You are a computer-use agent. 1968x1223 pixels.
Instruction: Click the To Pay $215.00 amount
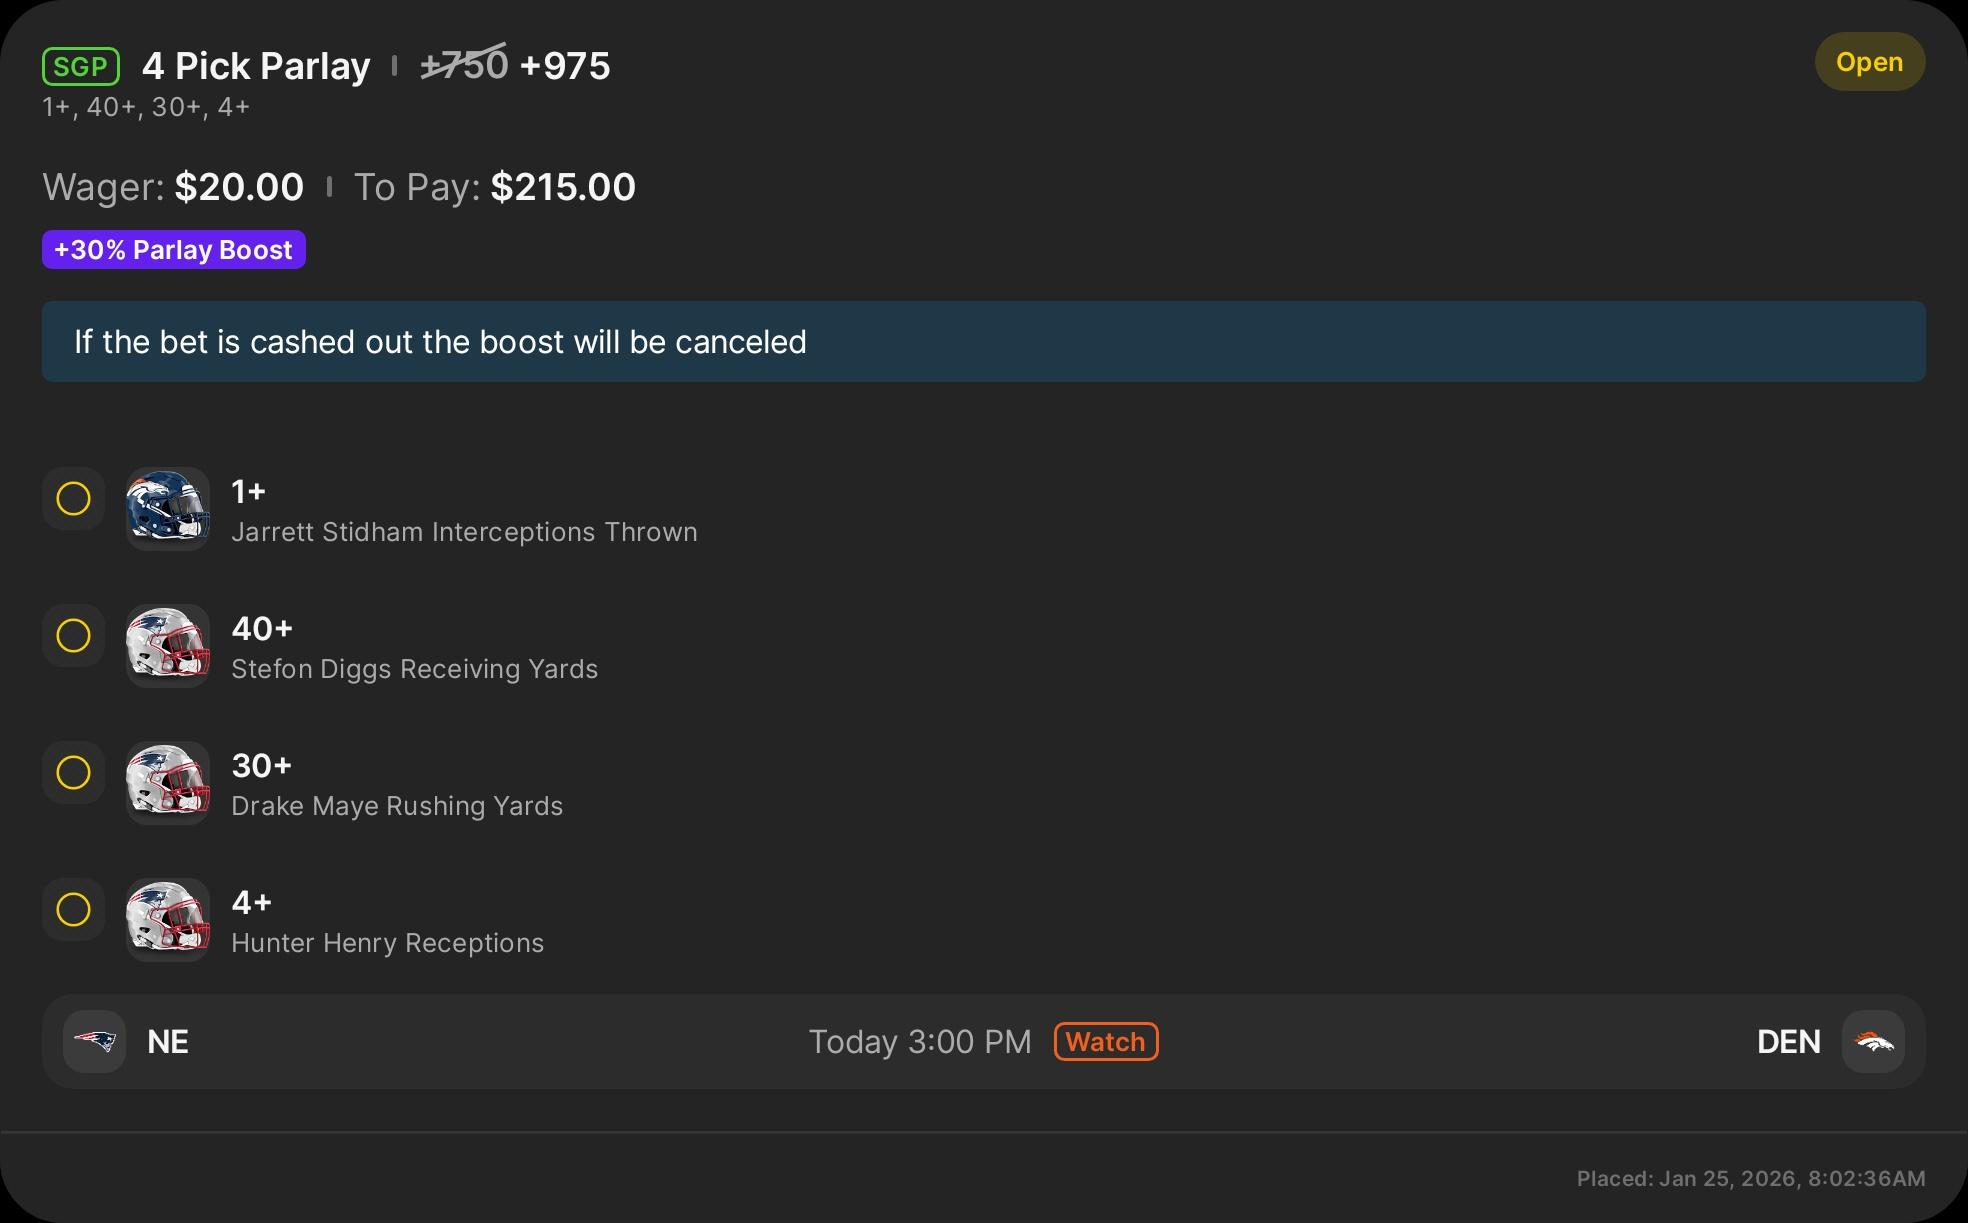tap(563, 188)
